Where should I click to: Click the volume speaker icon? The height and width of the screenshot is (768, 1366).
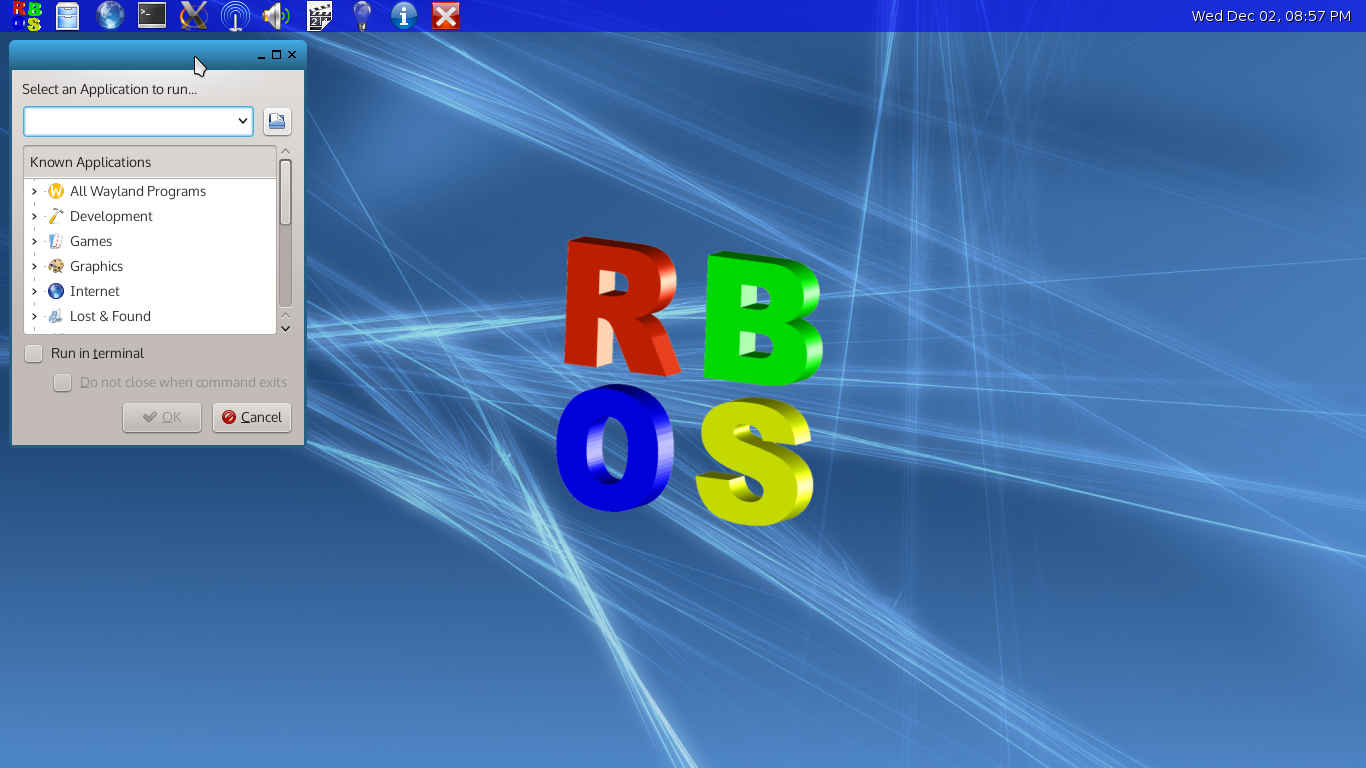[x=276, y=16]
